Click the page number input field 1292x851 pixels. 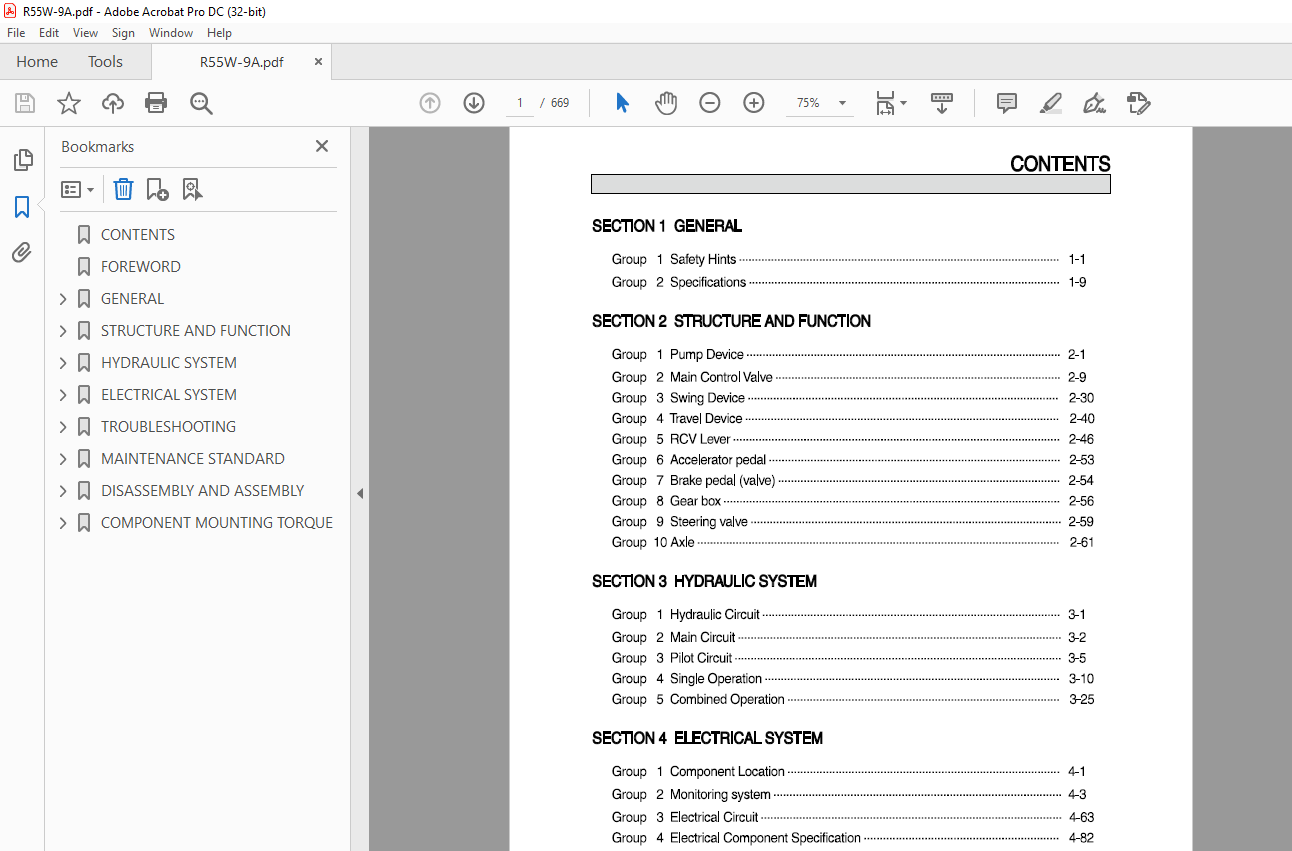pyautogui.click(x=520, y=103)
